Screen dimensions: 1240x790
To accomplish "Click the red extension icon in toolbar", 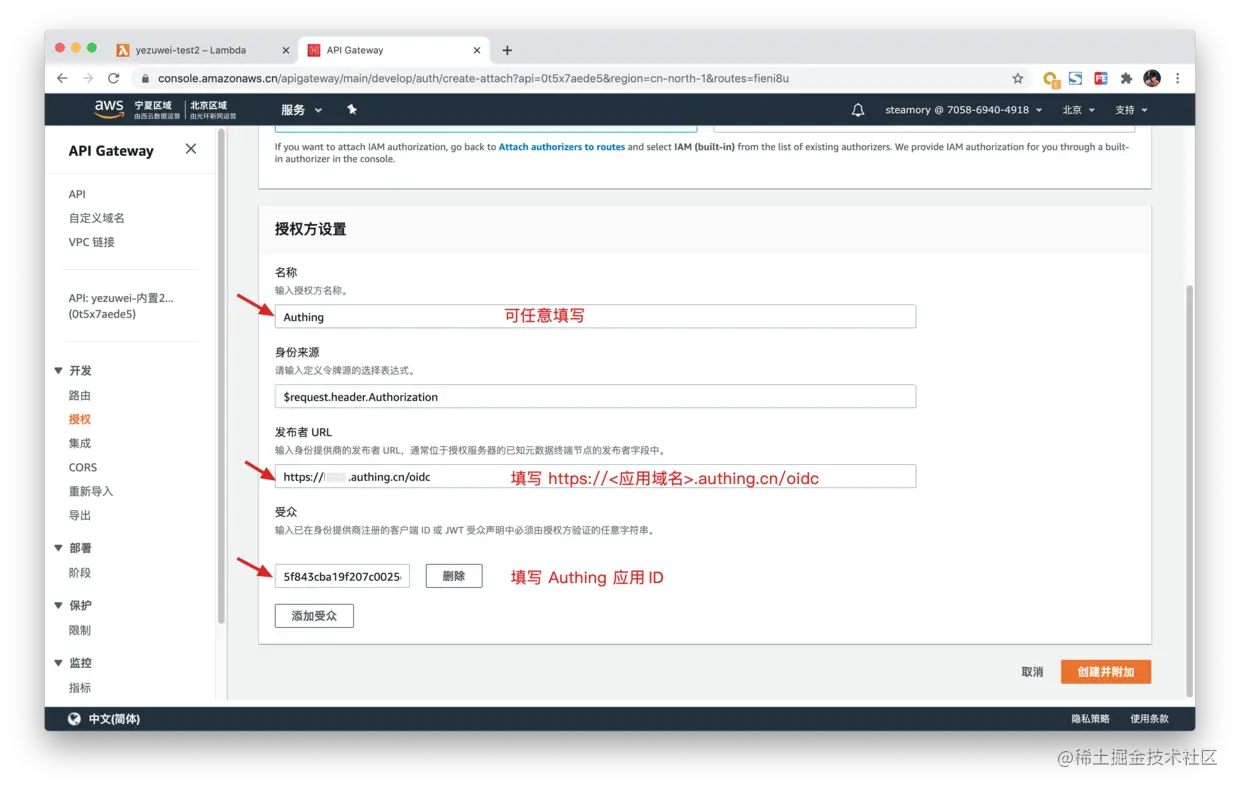I will pyautogui.click(x=1101, y=78).
